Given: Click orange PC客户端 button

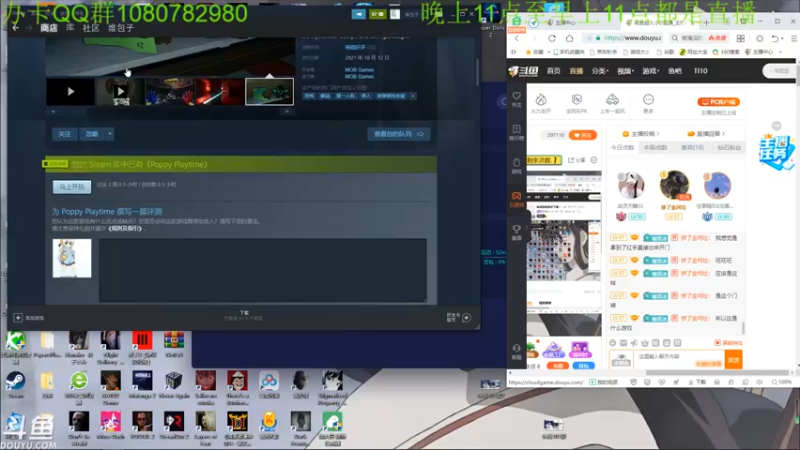Looking at the screenshot, I should [x=718, y=102].
